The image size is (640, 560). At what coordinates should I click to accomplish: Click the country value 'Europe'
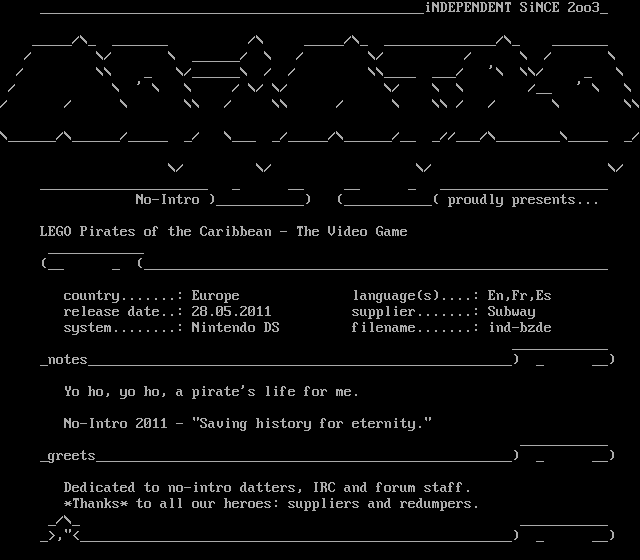(216, 296)
